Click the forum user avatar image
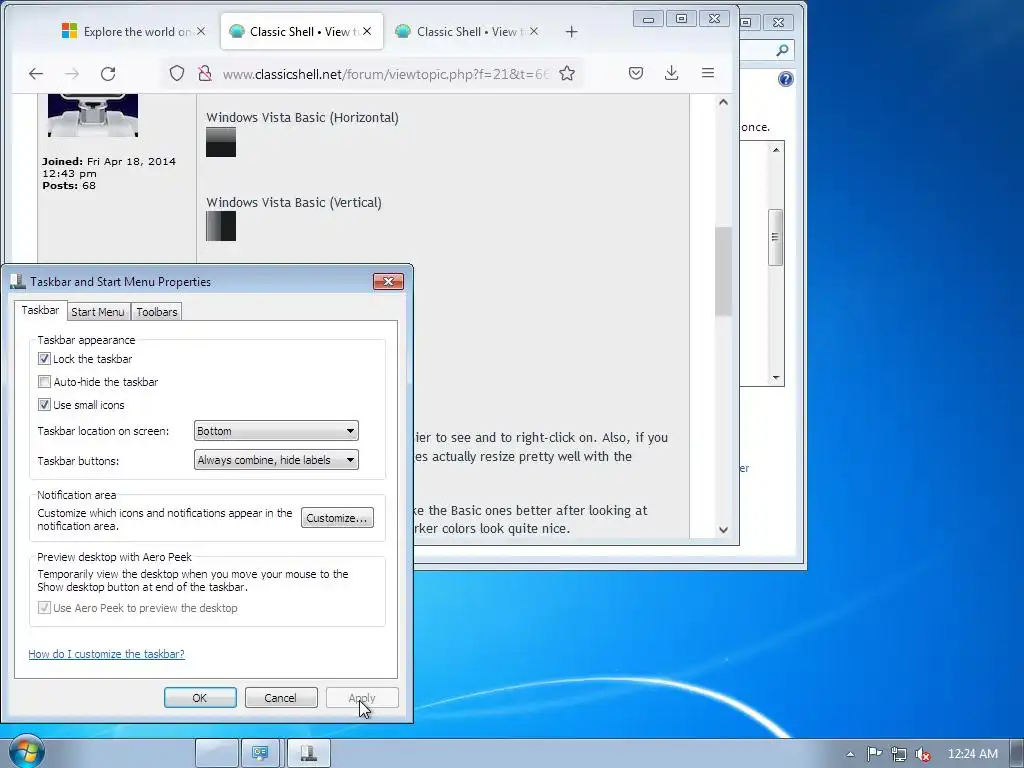Screen dimensions: 1024x768 pos(93,116)
